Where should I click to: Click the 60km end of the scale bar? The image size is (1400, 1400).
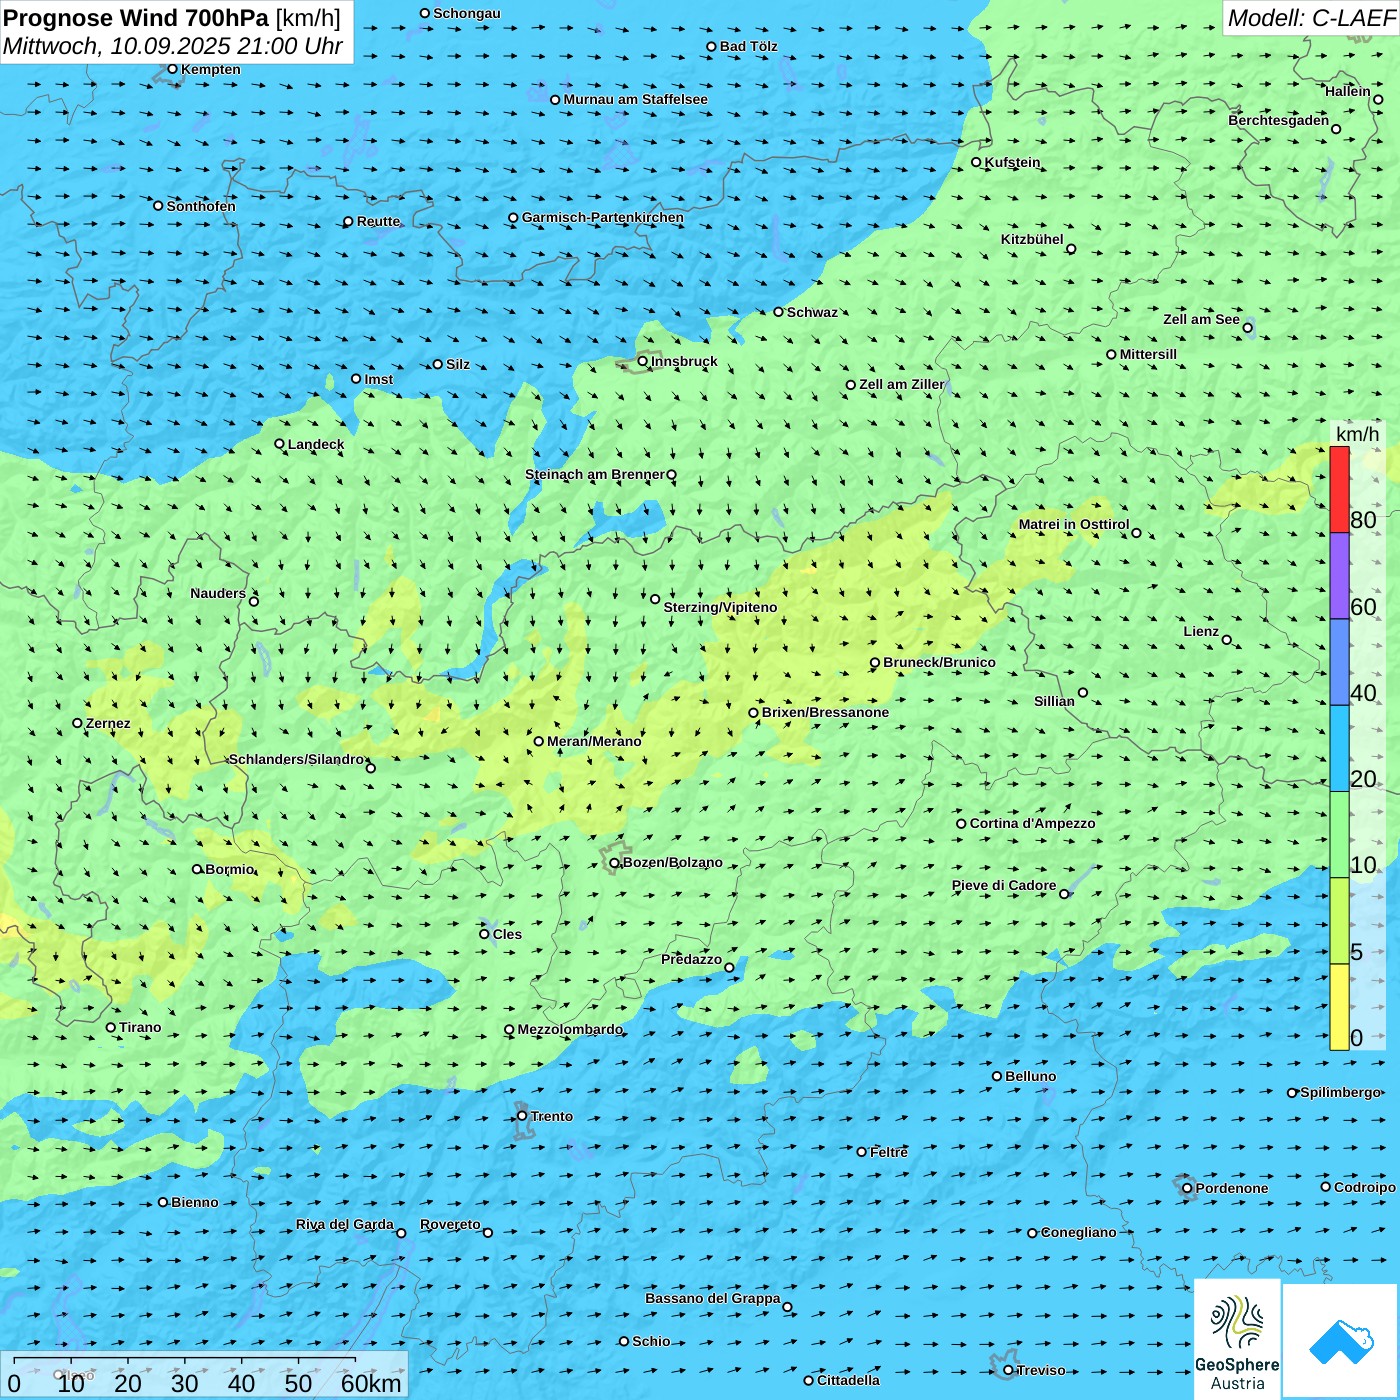370,1383
